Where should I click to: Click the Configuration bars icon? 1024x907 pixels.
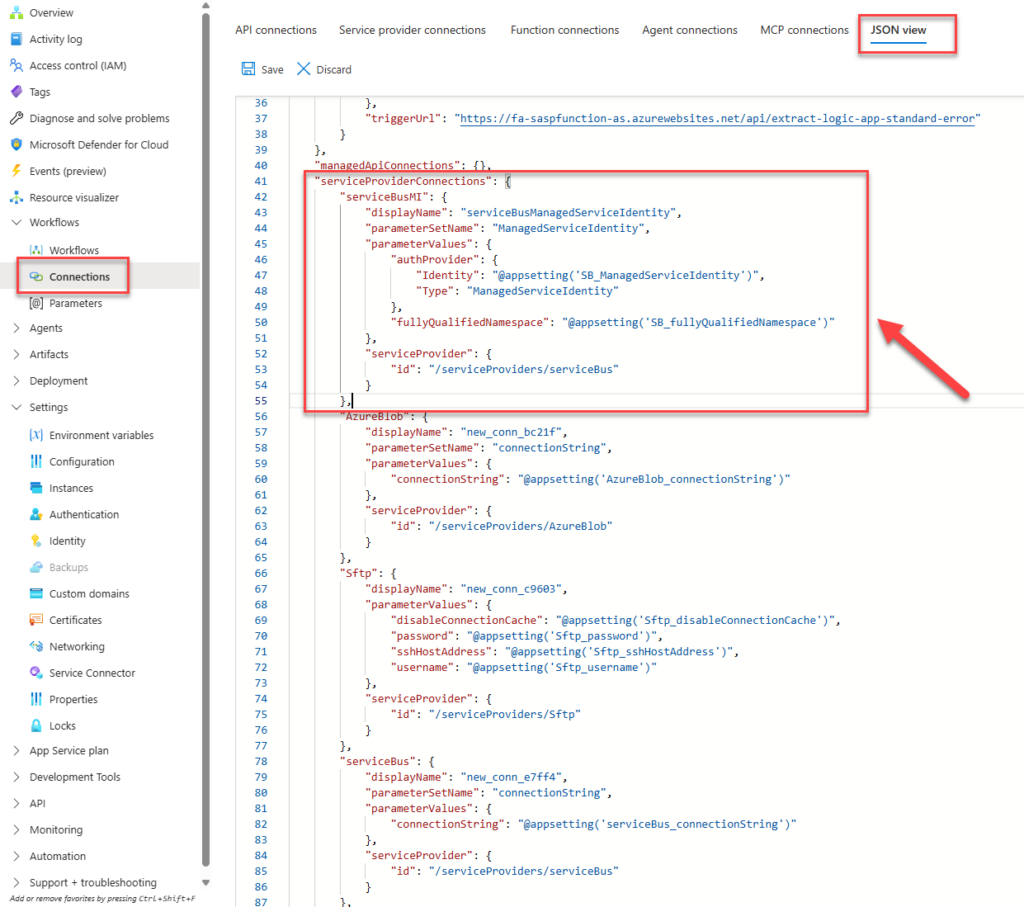click(37, 462)
